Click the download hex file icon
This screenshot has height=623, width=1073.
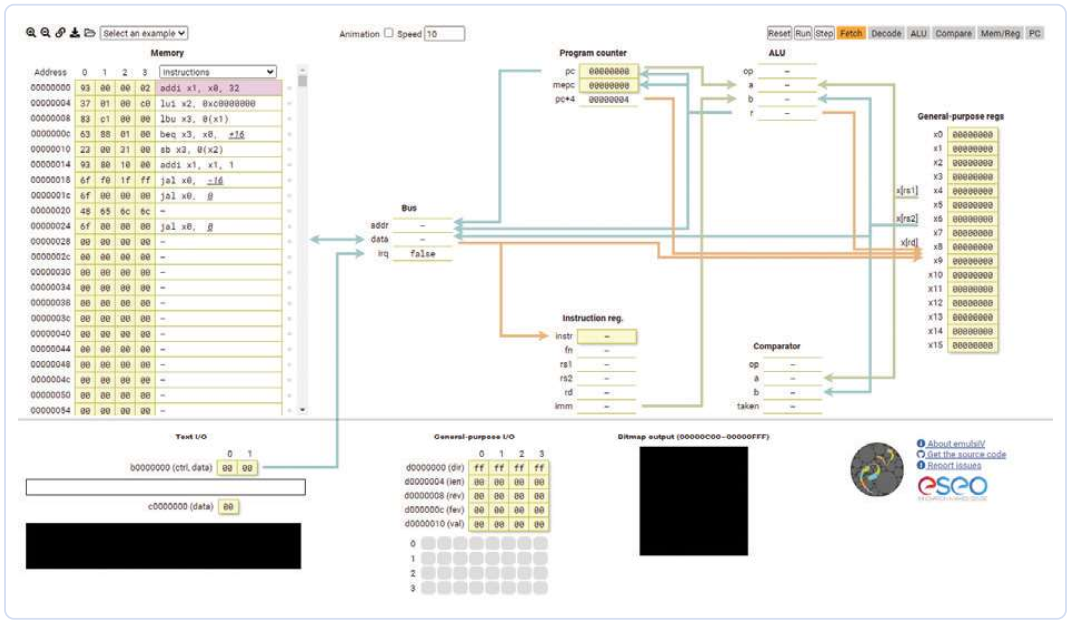75,33
